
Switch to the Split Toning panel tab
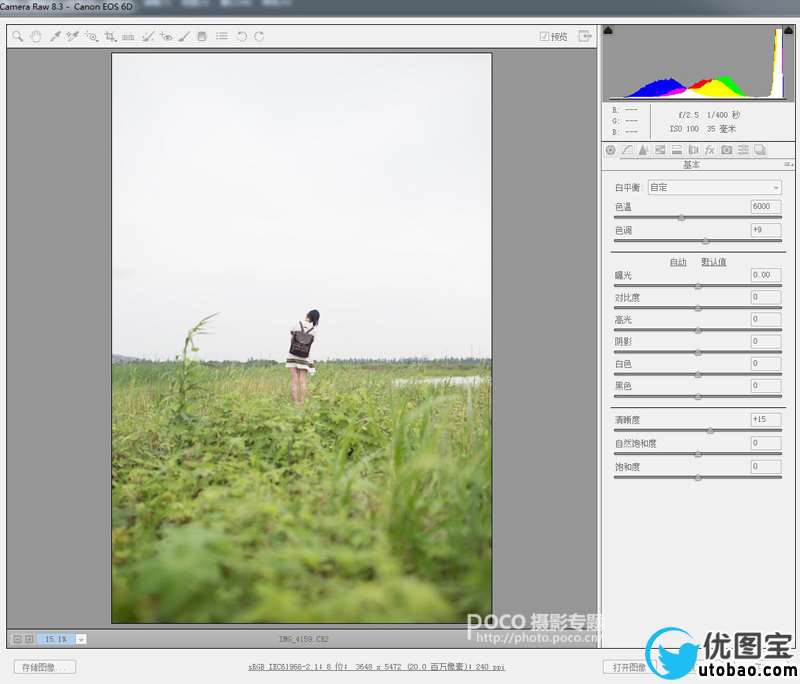point(677,150)
